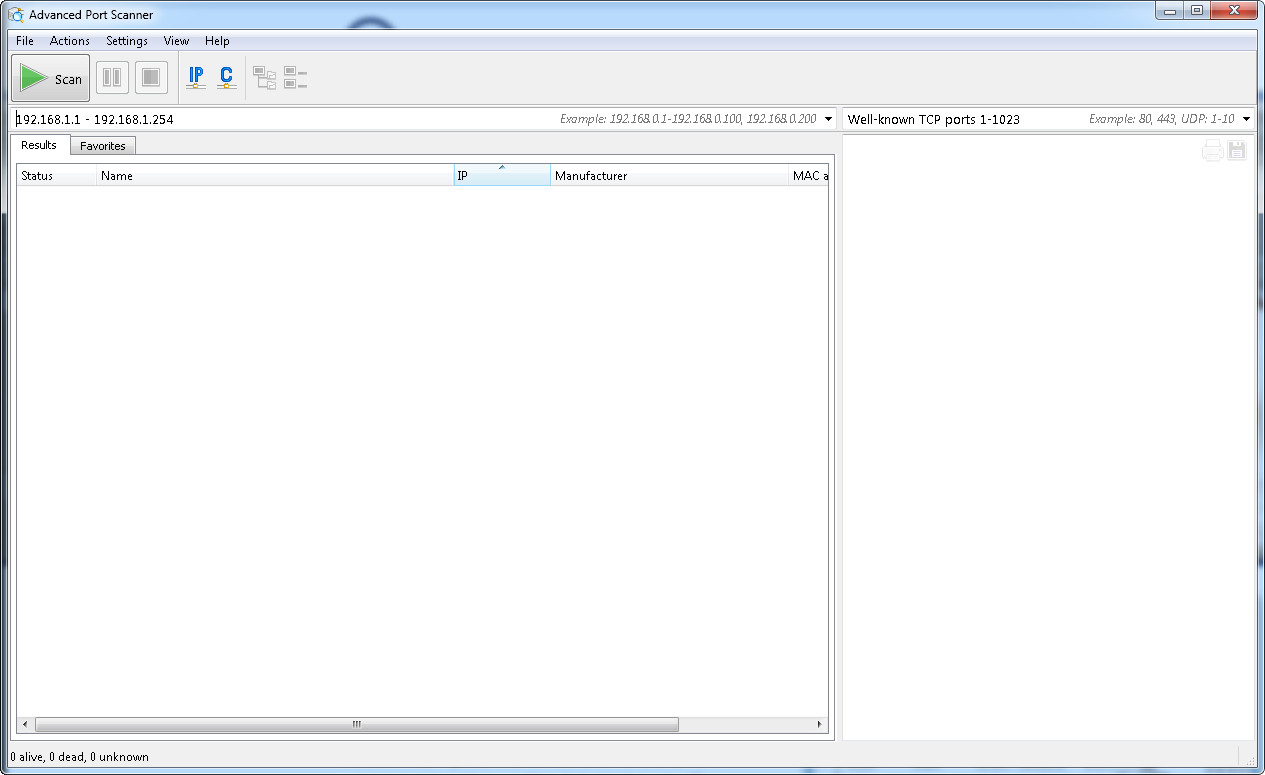Screen dimensions: 1265x775
Task: Click the Collapse all tree icon
Action: pyautogui.click(x=295, y=78)
